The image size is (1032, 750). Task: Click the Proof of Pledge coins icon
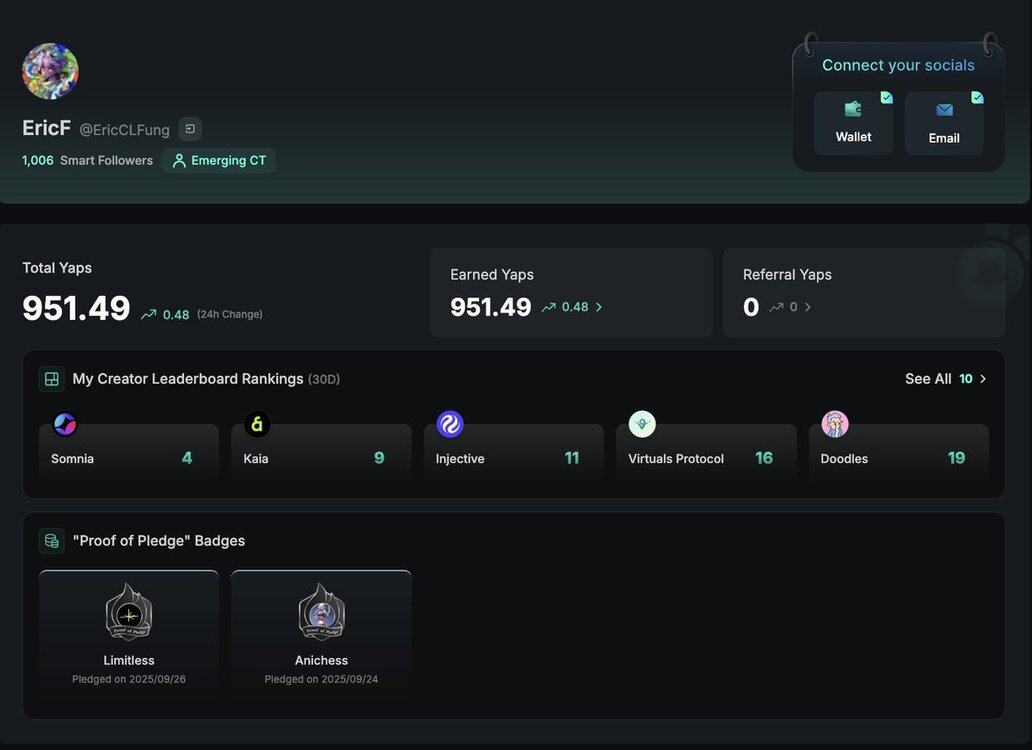[x=52, y=541]
